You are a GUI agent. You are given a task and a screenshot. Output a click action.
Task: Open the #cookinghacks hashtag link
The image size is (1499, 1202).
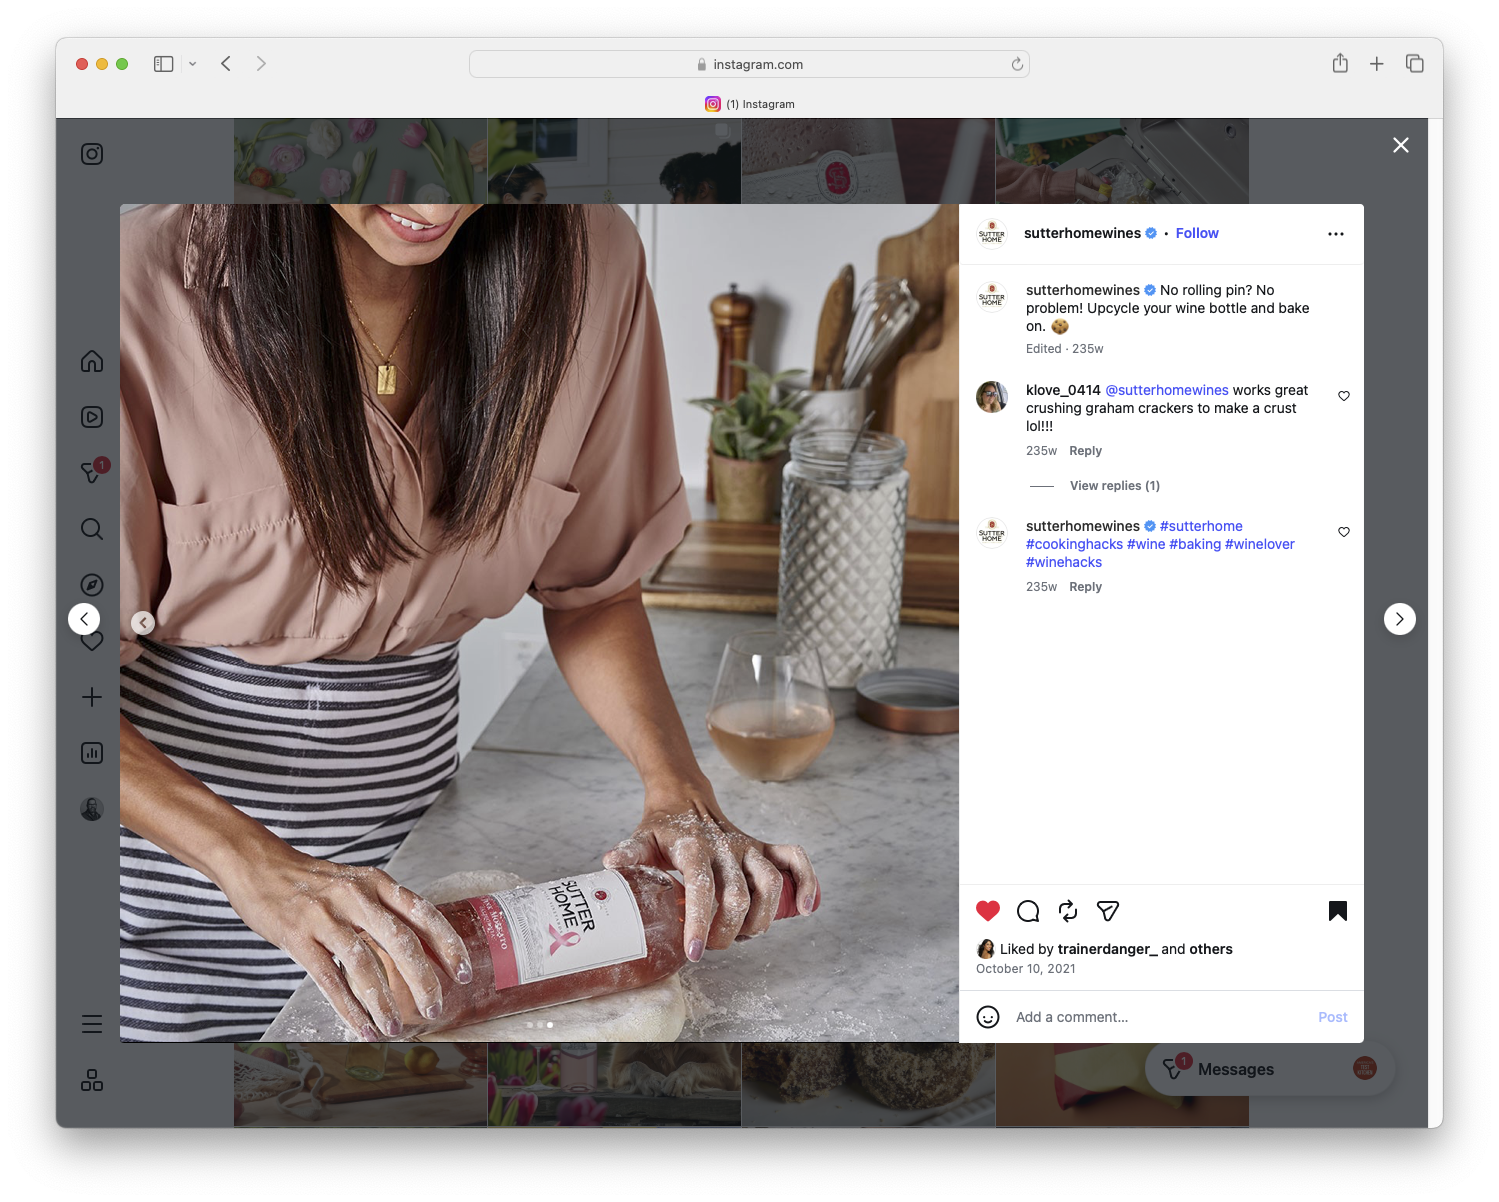pos(1074,543)
